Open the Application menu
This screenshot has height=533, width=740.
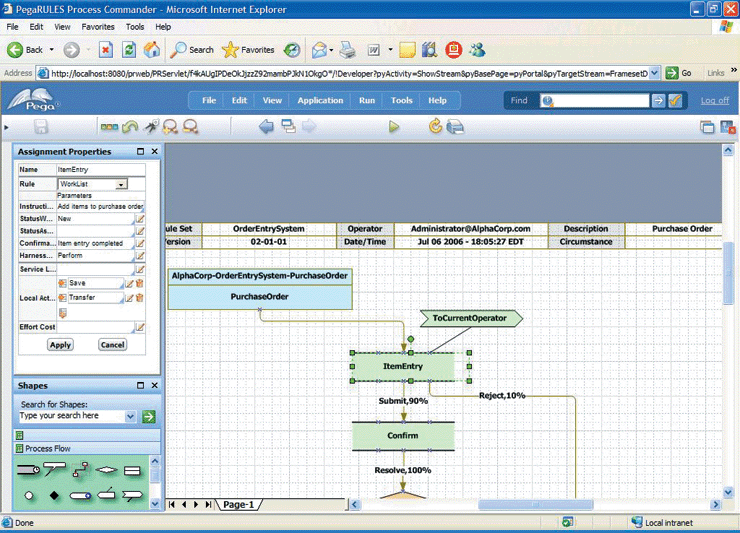[320, 100]
